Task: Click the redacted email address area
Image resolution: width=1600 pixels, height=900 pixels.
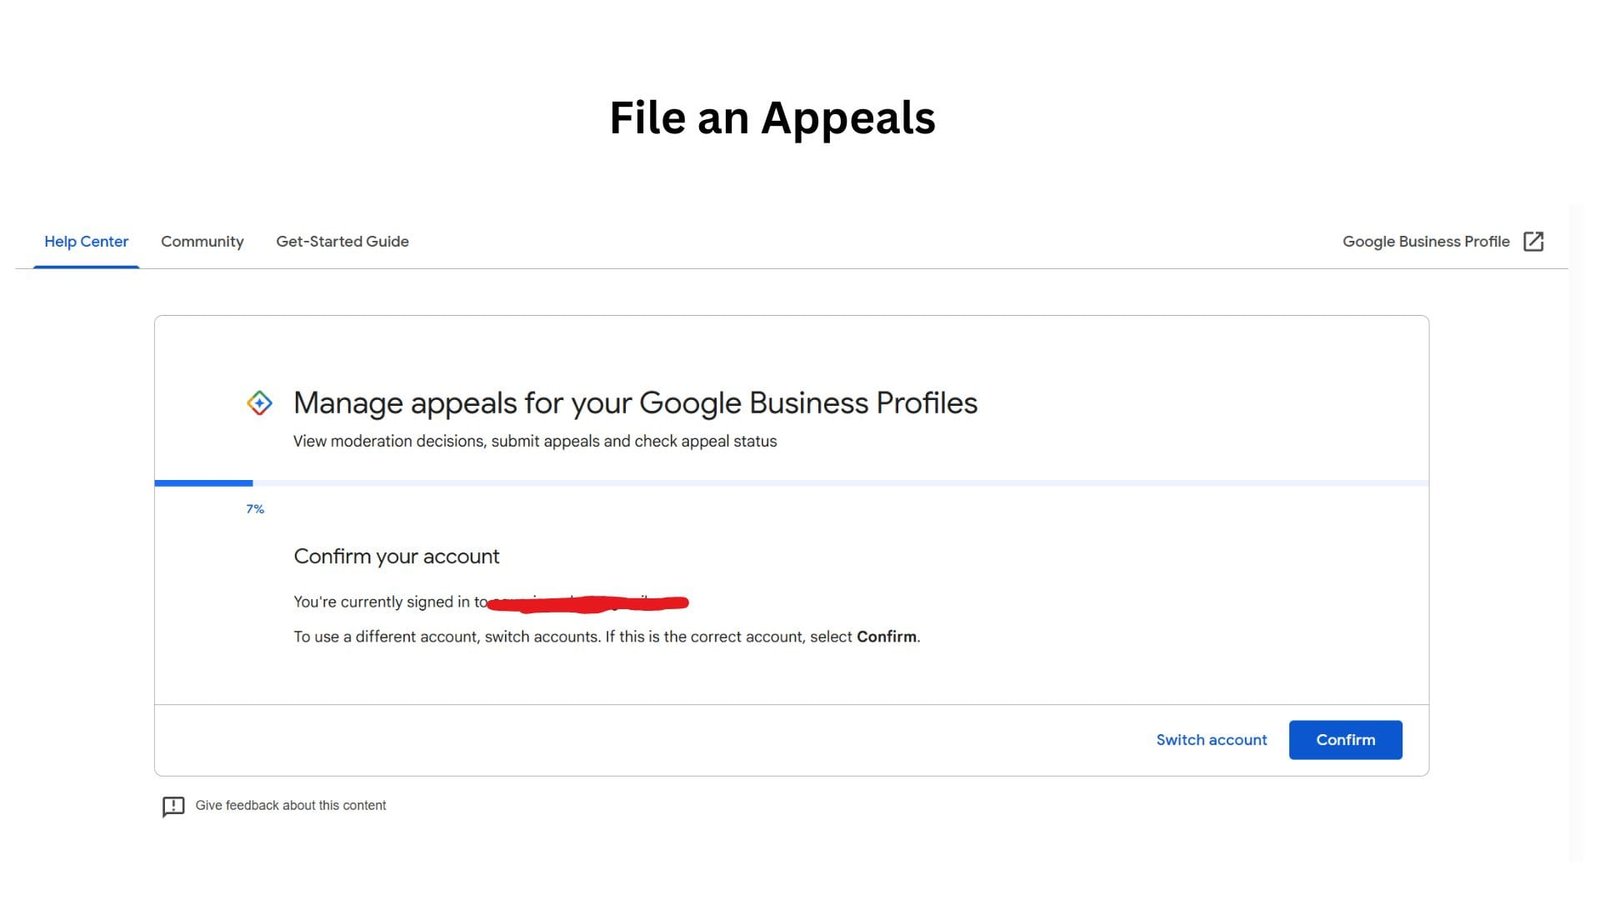Action: coord(590,601)
